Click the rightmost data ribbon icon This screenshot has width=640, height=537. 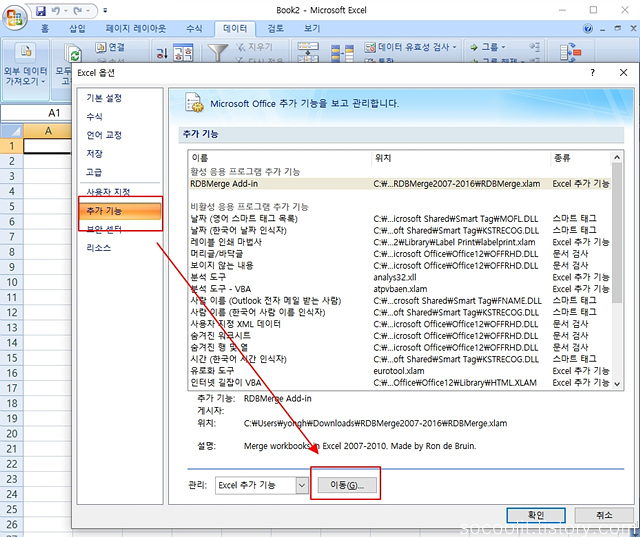click(571, 53)
